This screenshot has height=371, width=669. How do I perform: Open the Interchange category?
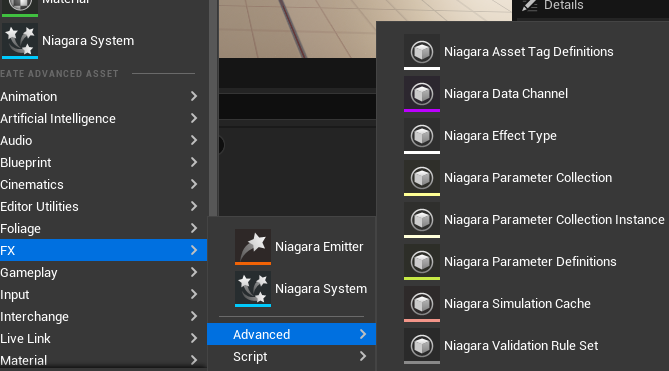[103, 316]
